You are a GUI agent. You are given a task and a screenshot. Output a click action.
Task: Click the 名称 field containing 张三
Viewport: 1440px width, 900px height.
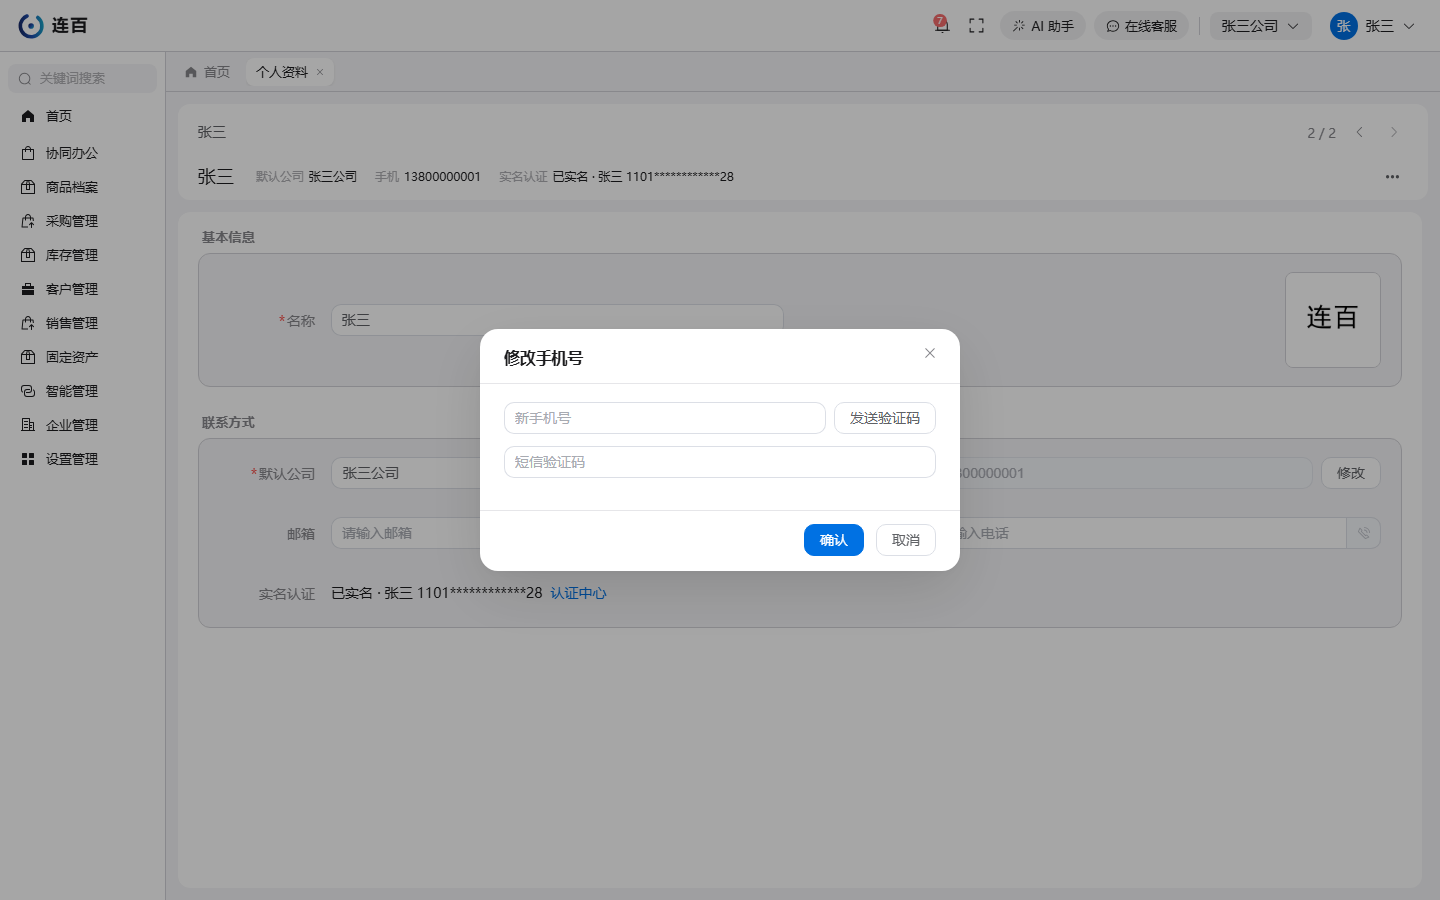557,320
